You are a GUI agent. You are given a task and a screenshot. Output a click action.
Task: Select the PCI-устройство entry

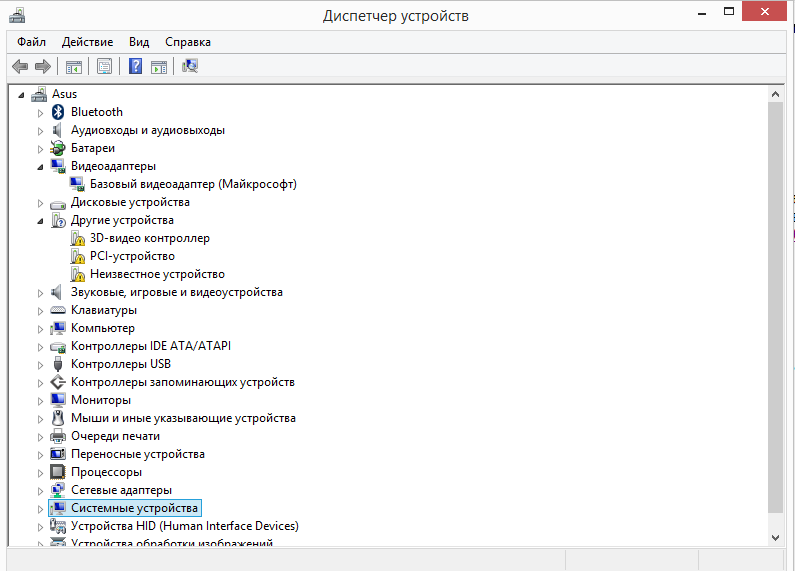131,256
